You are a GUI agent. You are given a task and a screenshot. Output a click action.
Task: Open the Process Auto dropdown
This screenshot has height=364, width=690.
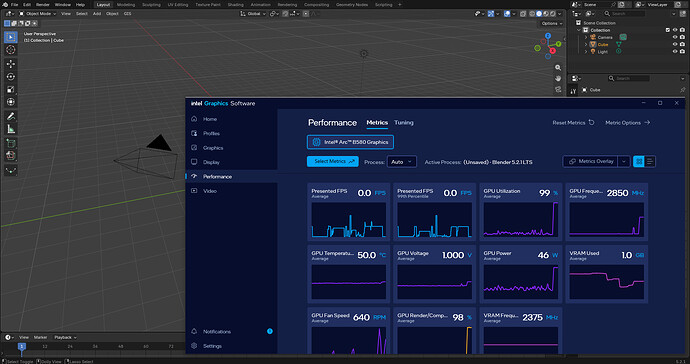coord(401,162)
